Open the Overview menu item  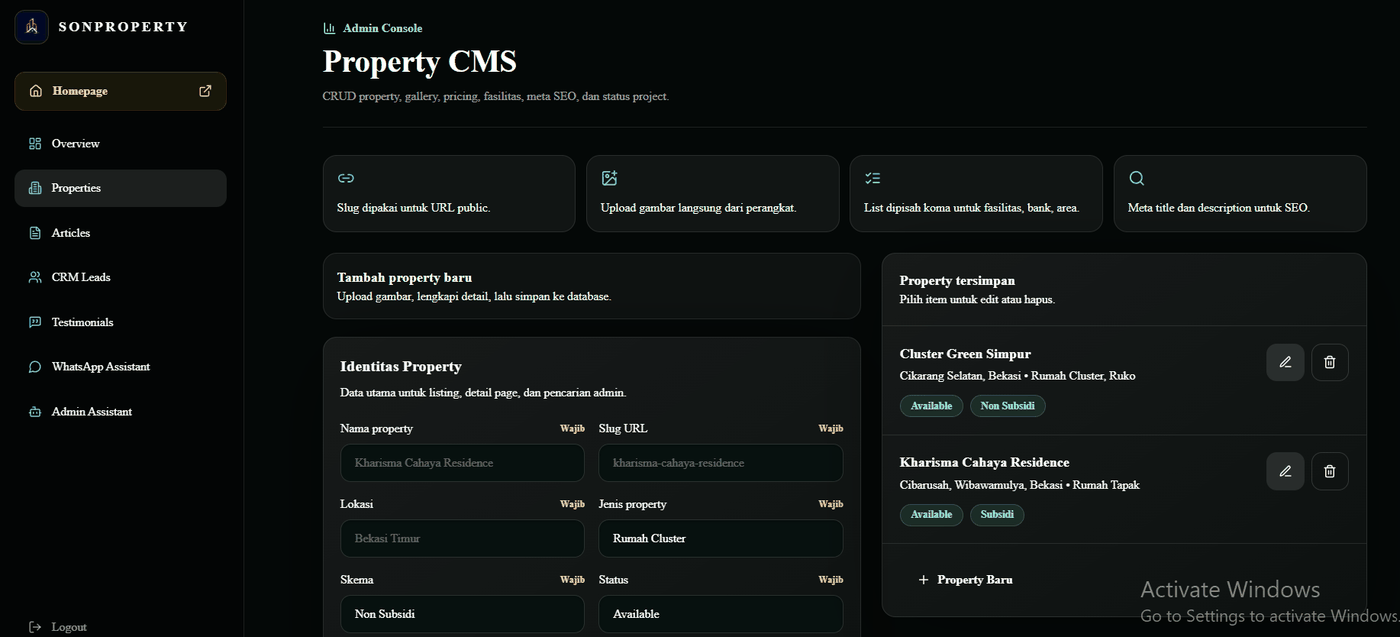pos(120,144)
